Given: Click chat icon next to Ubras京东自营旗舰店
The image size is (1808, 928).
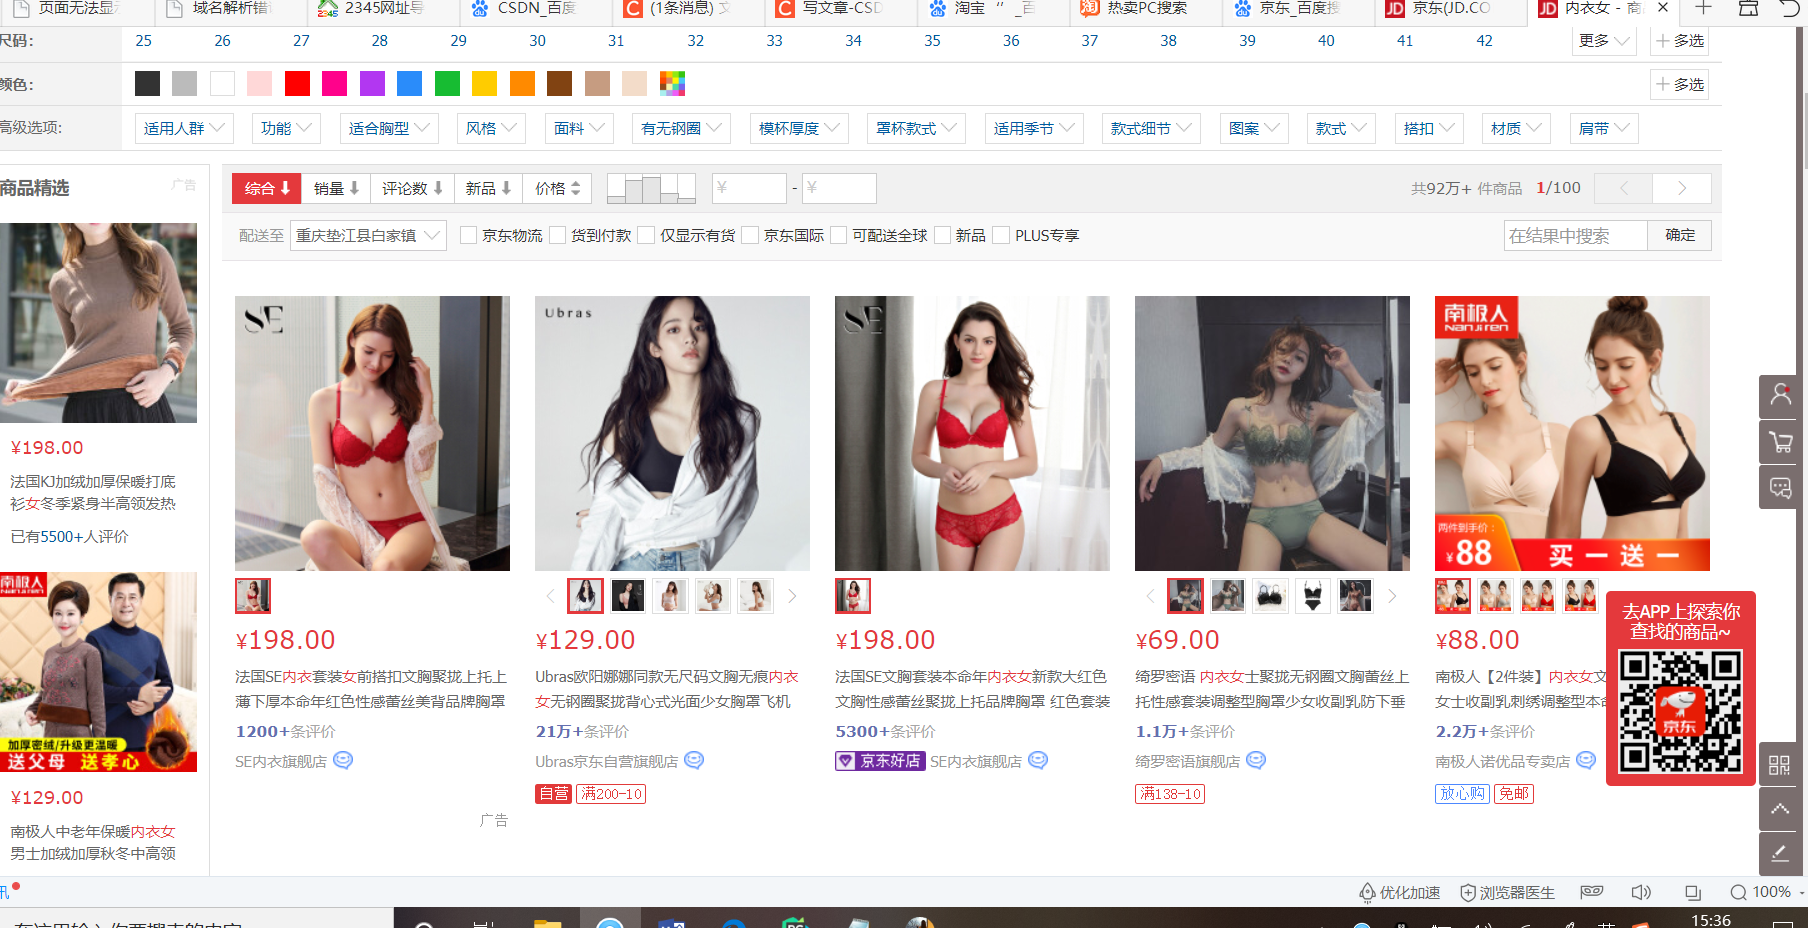Looking at the screenshot, I should click(x=694, y=760).
